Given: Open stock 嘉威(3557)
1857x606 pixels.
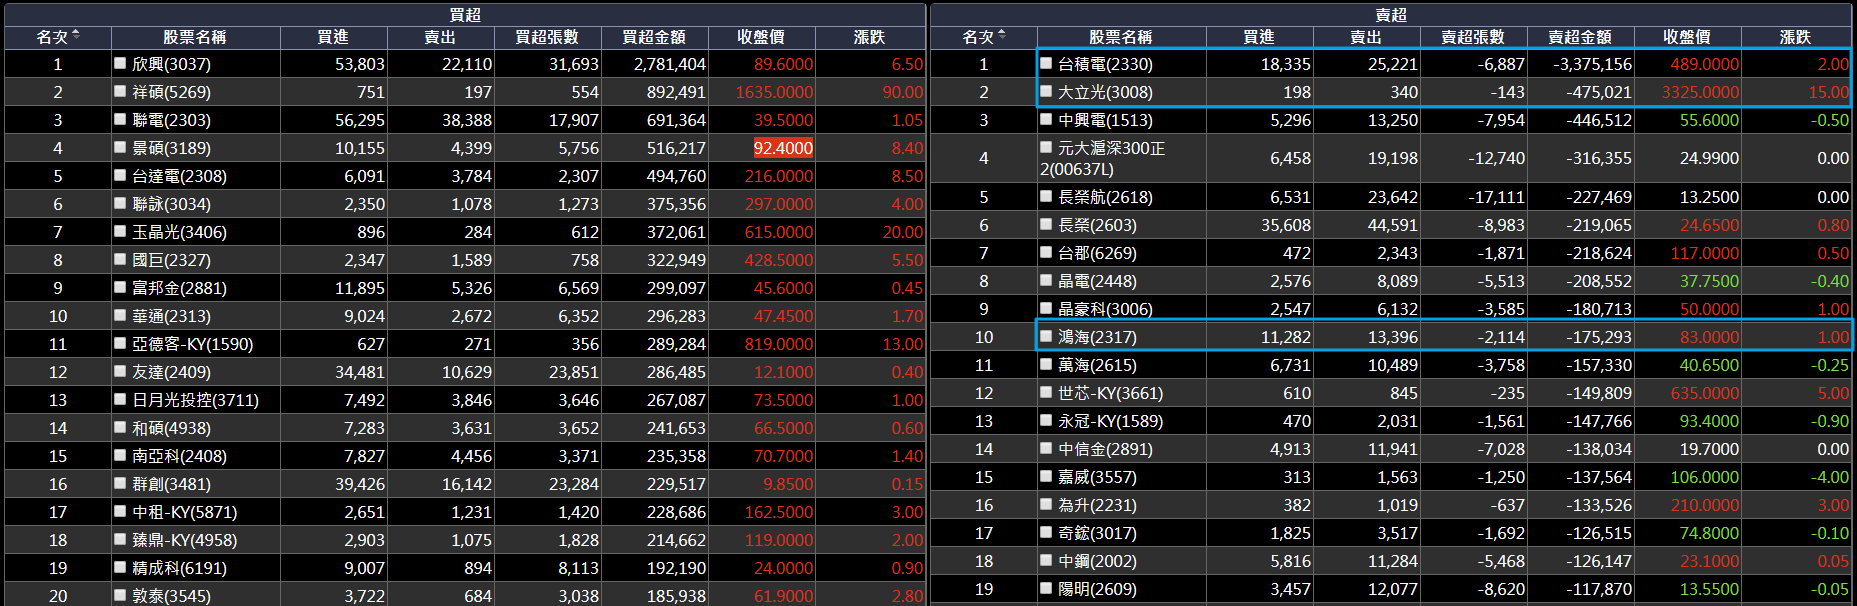Looking at the screenshot, I should pyautogui.click(x=1097, y=477).
